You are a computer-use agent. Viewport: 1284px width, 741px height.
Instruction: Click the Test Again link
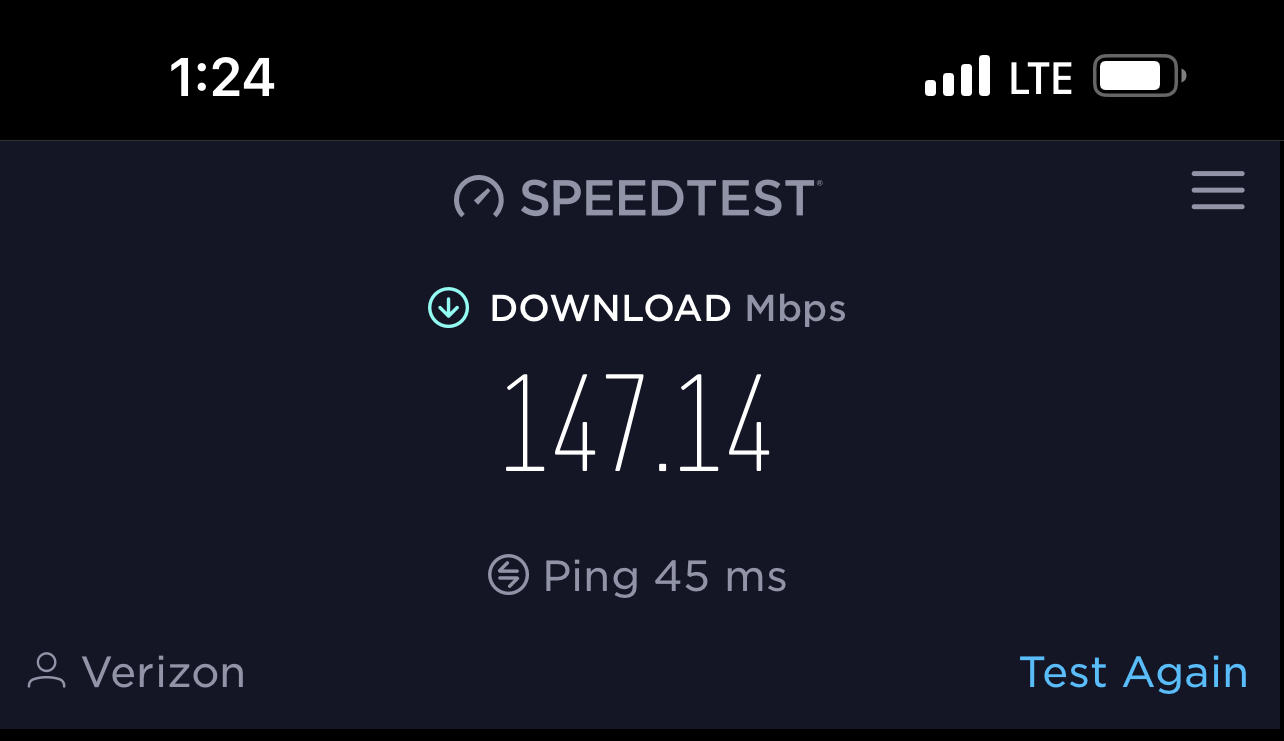[x=1133, y=672]
